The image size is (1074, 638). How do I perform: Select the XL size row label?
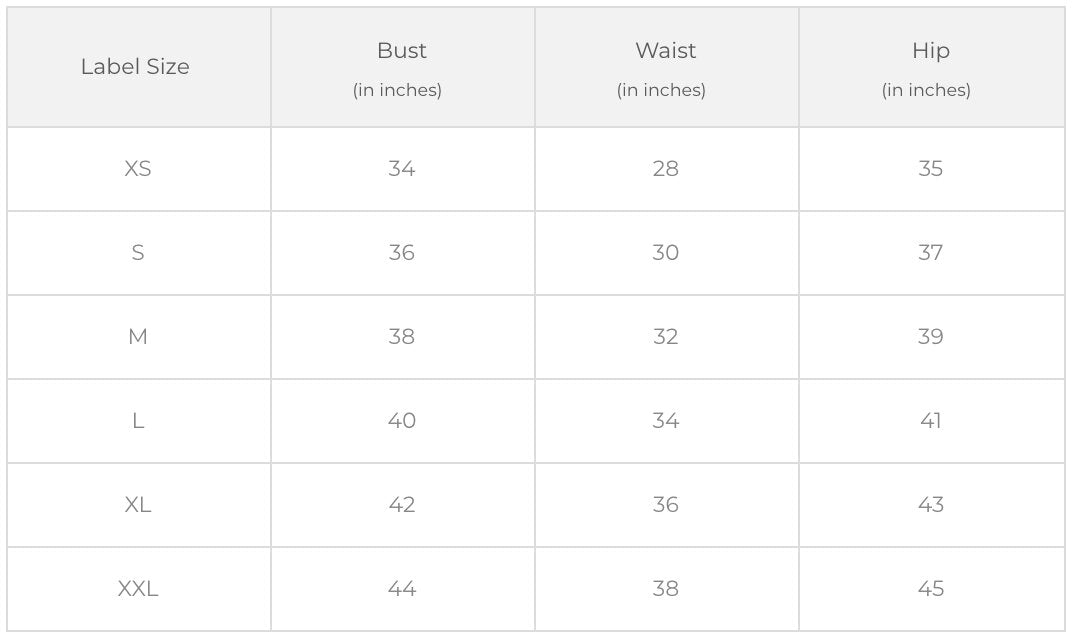[x=138, y=505]
